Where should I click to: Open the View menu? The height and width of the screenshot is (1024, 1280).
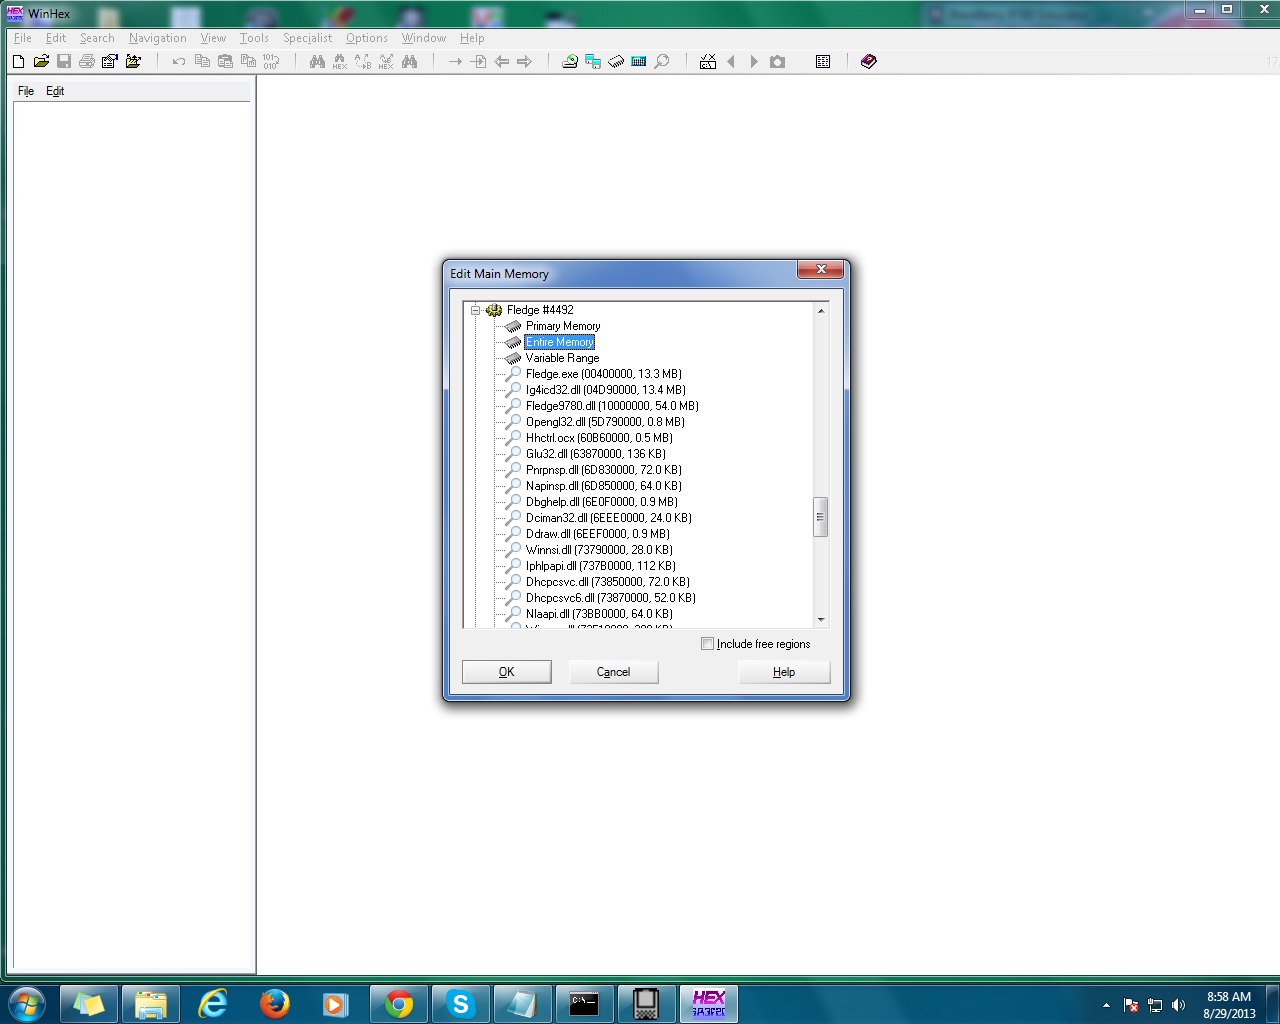[213, 38]
